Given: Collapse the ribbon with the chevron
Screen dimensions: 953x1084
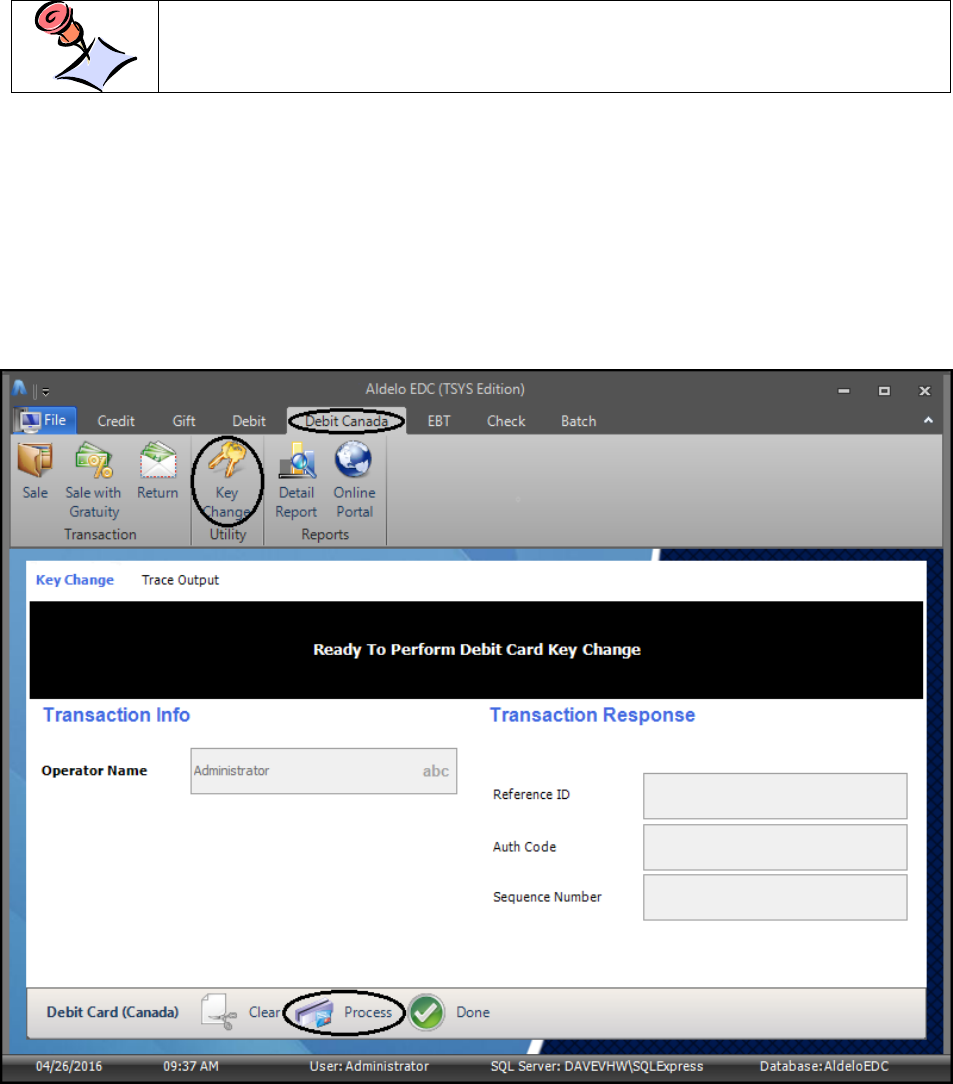Looking at the screenshot, I should pos(928,420).
